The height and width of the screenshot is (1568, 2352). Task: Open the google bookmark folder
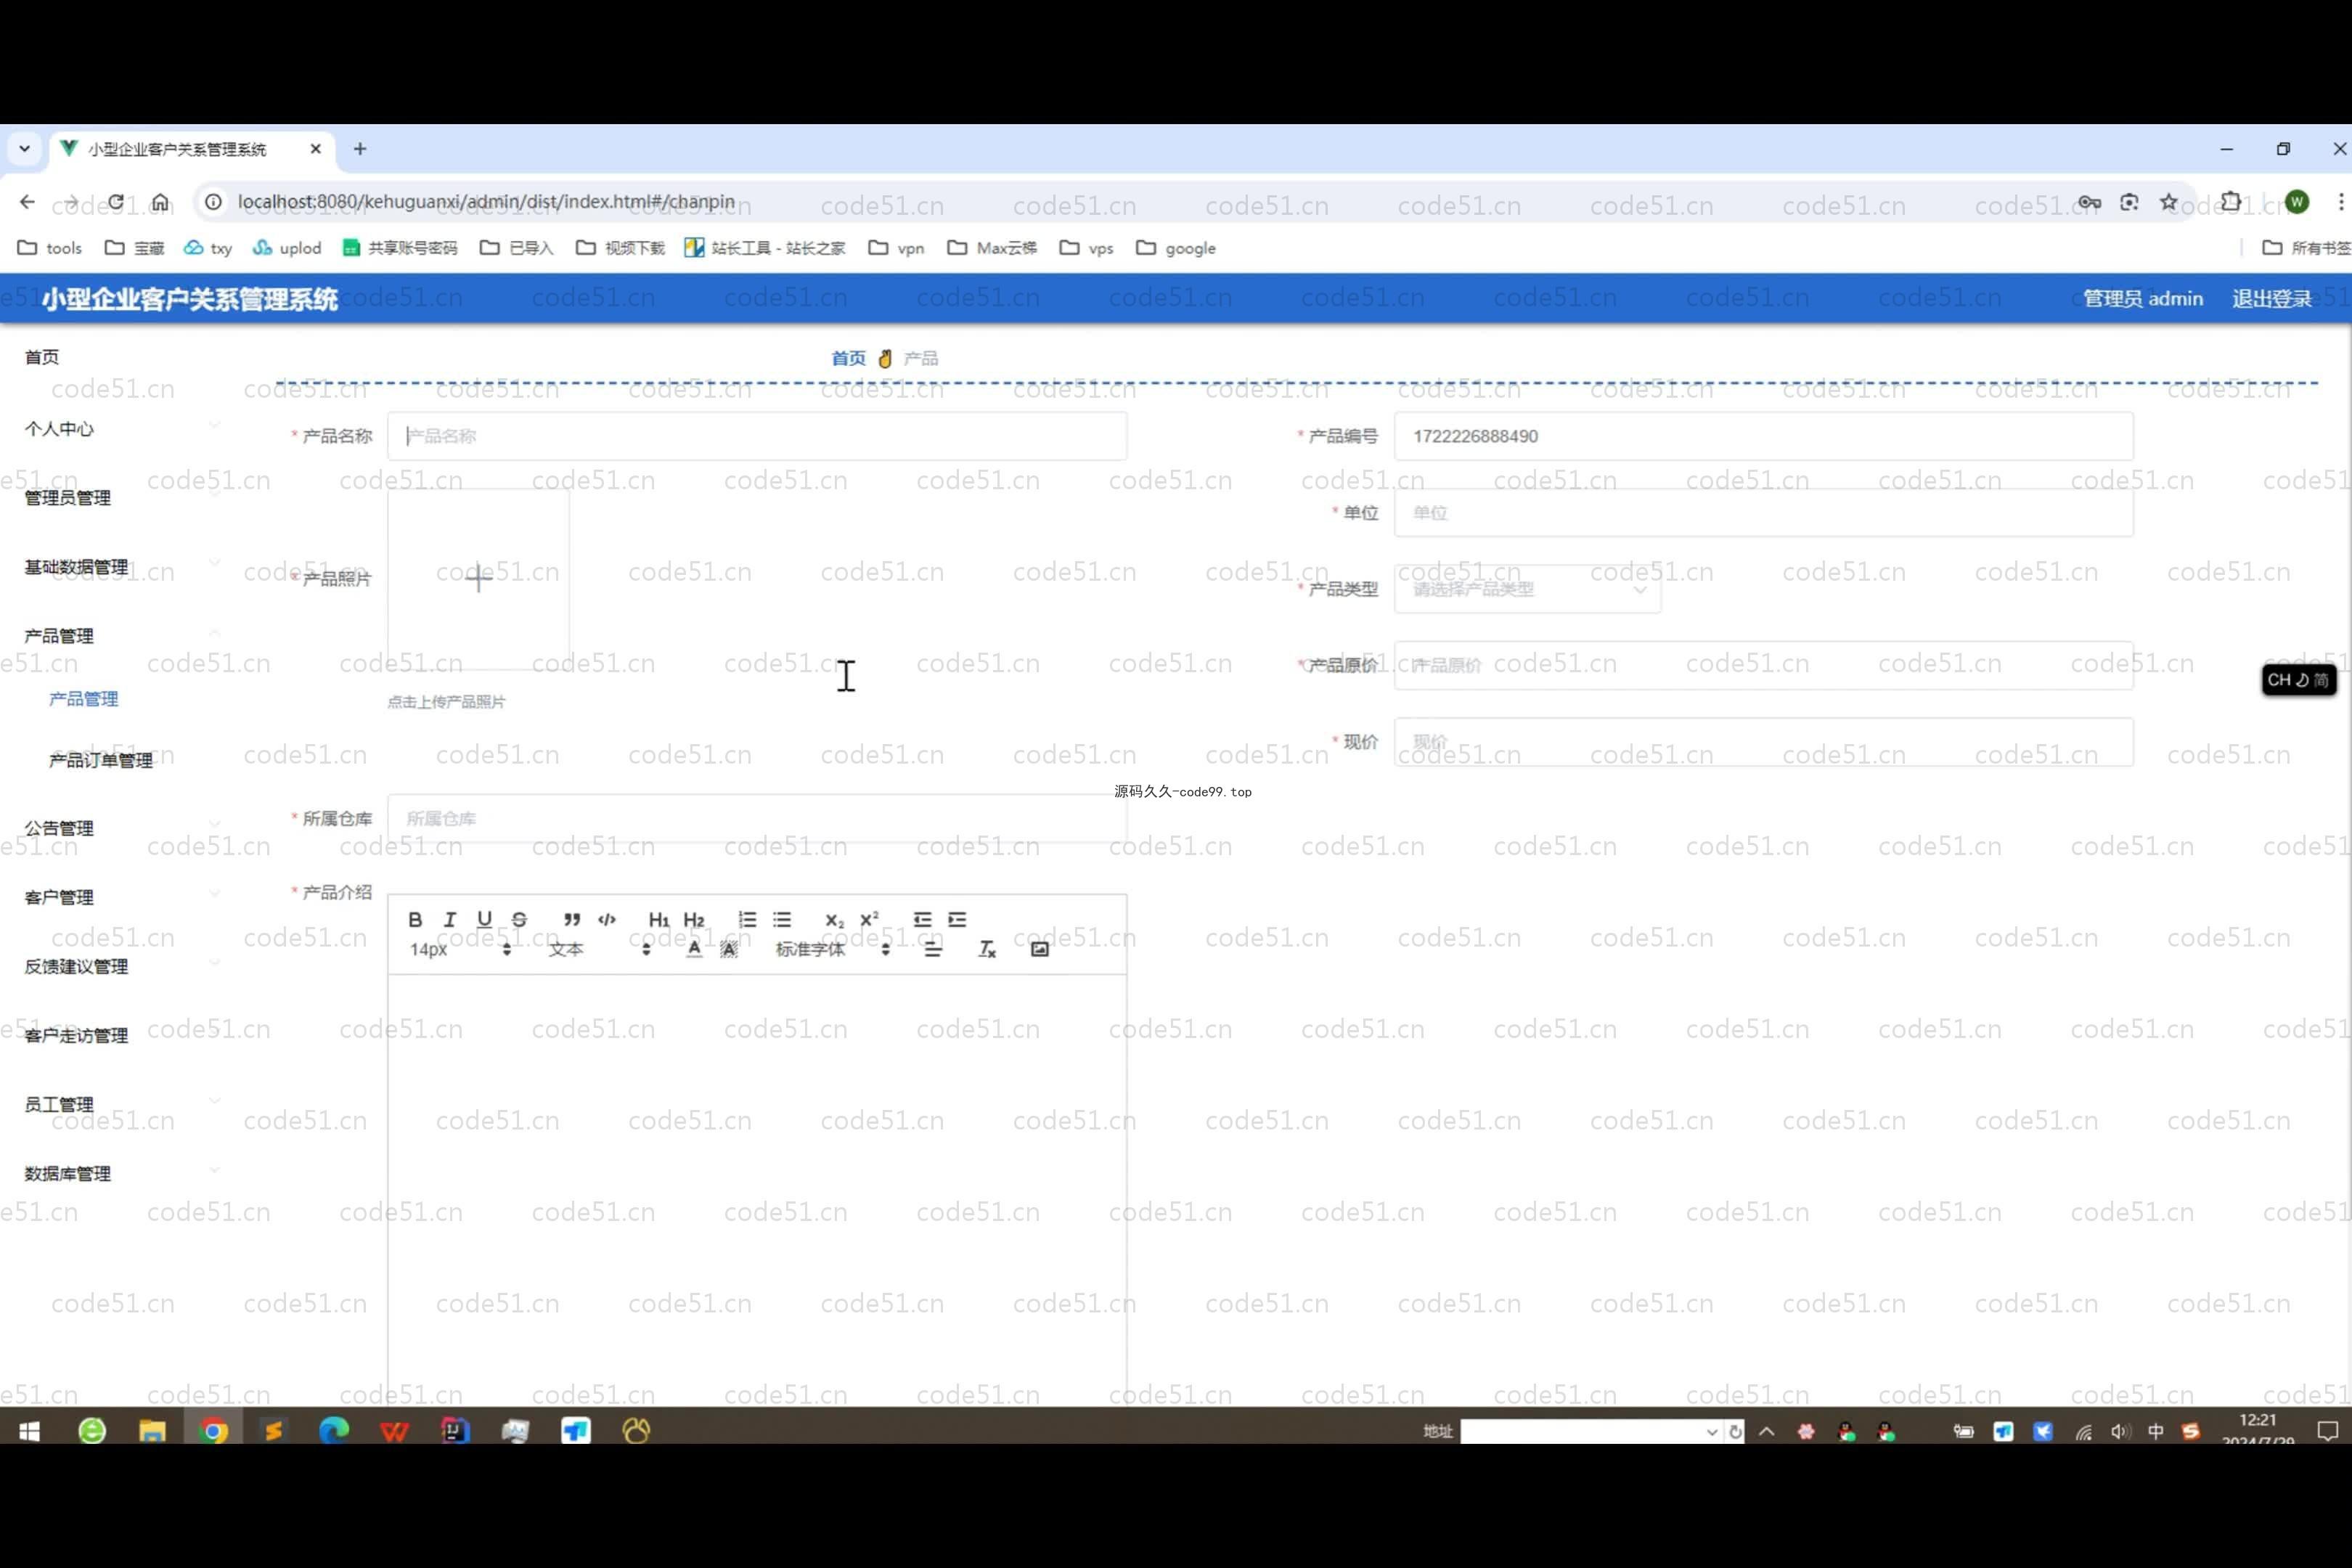tap(1176, 248)
